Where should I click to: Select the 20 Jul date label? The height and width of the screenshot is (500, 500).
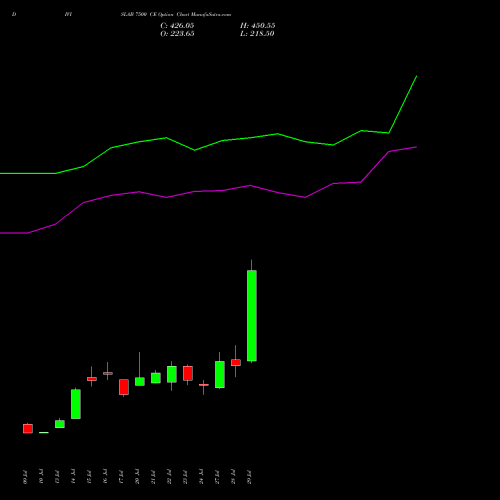[137, 477]
